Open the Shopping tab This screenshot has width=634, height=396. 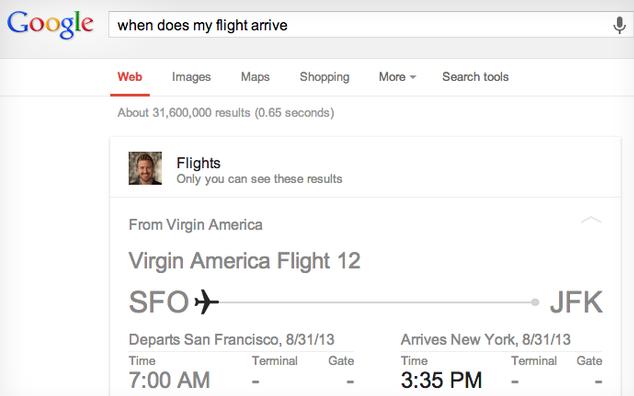[324, 77]
